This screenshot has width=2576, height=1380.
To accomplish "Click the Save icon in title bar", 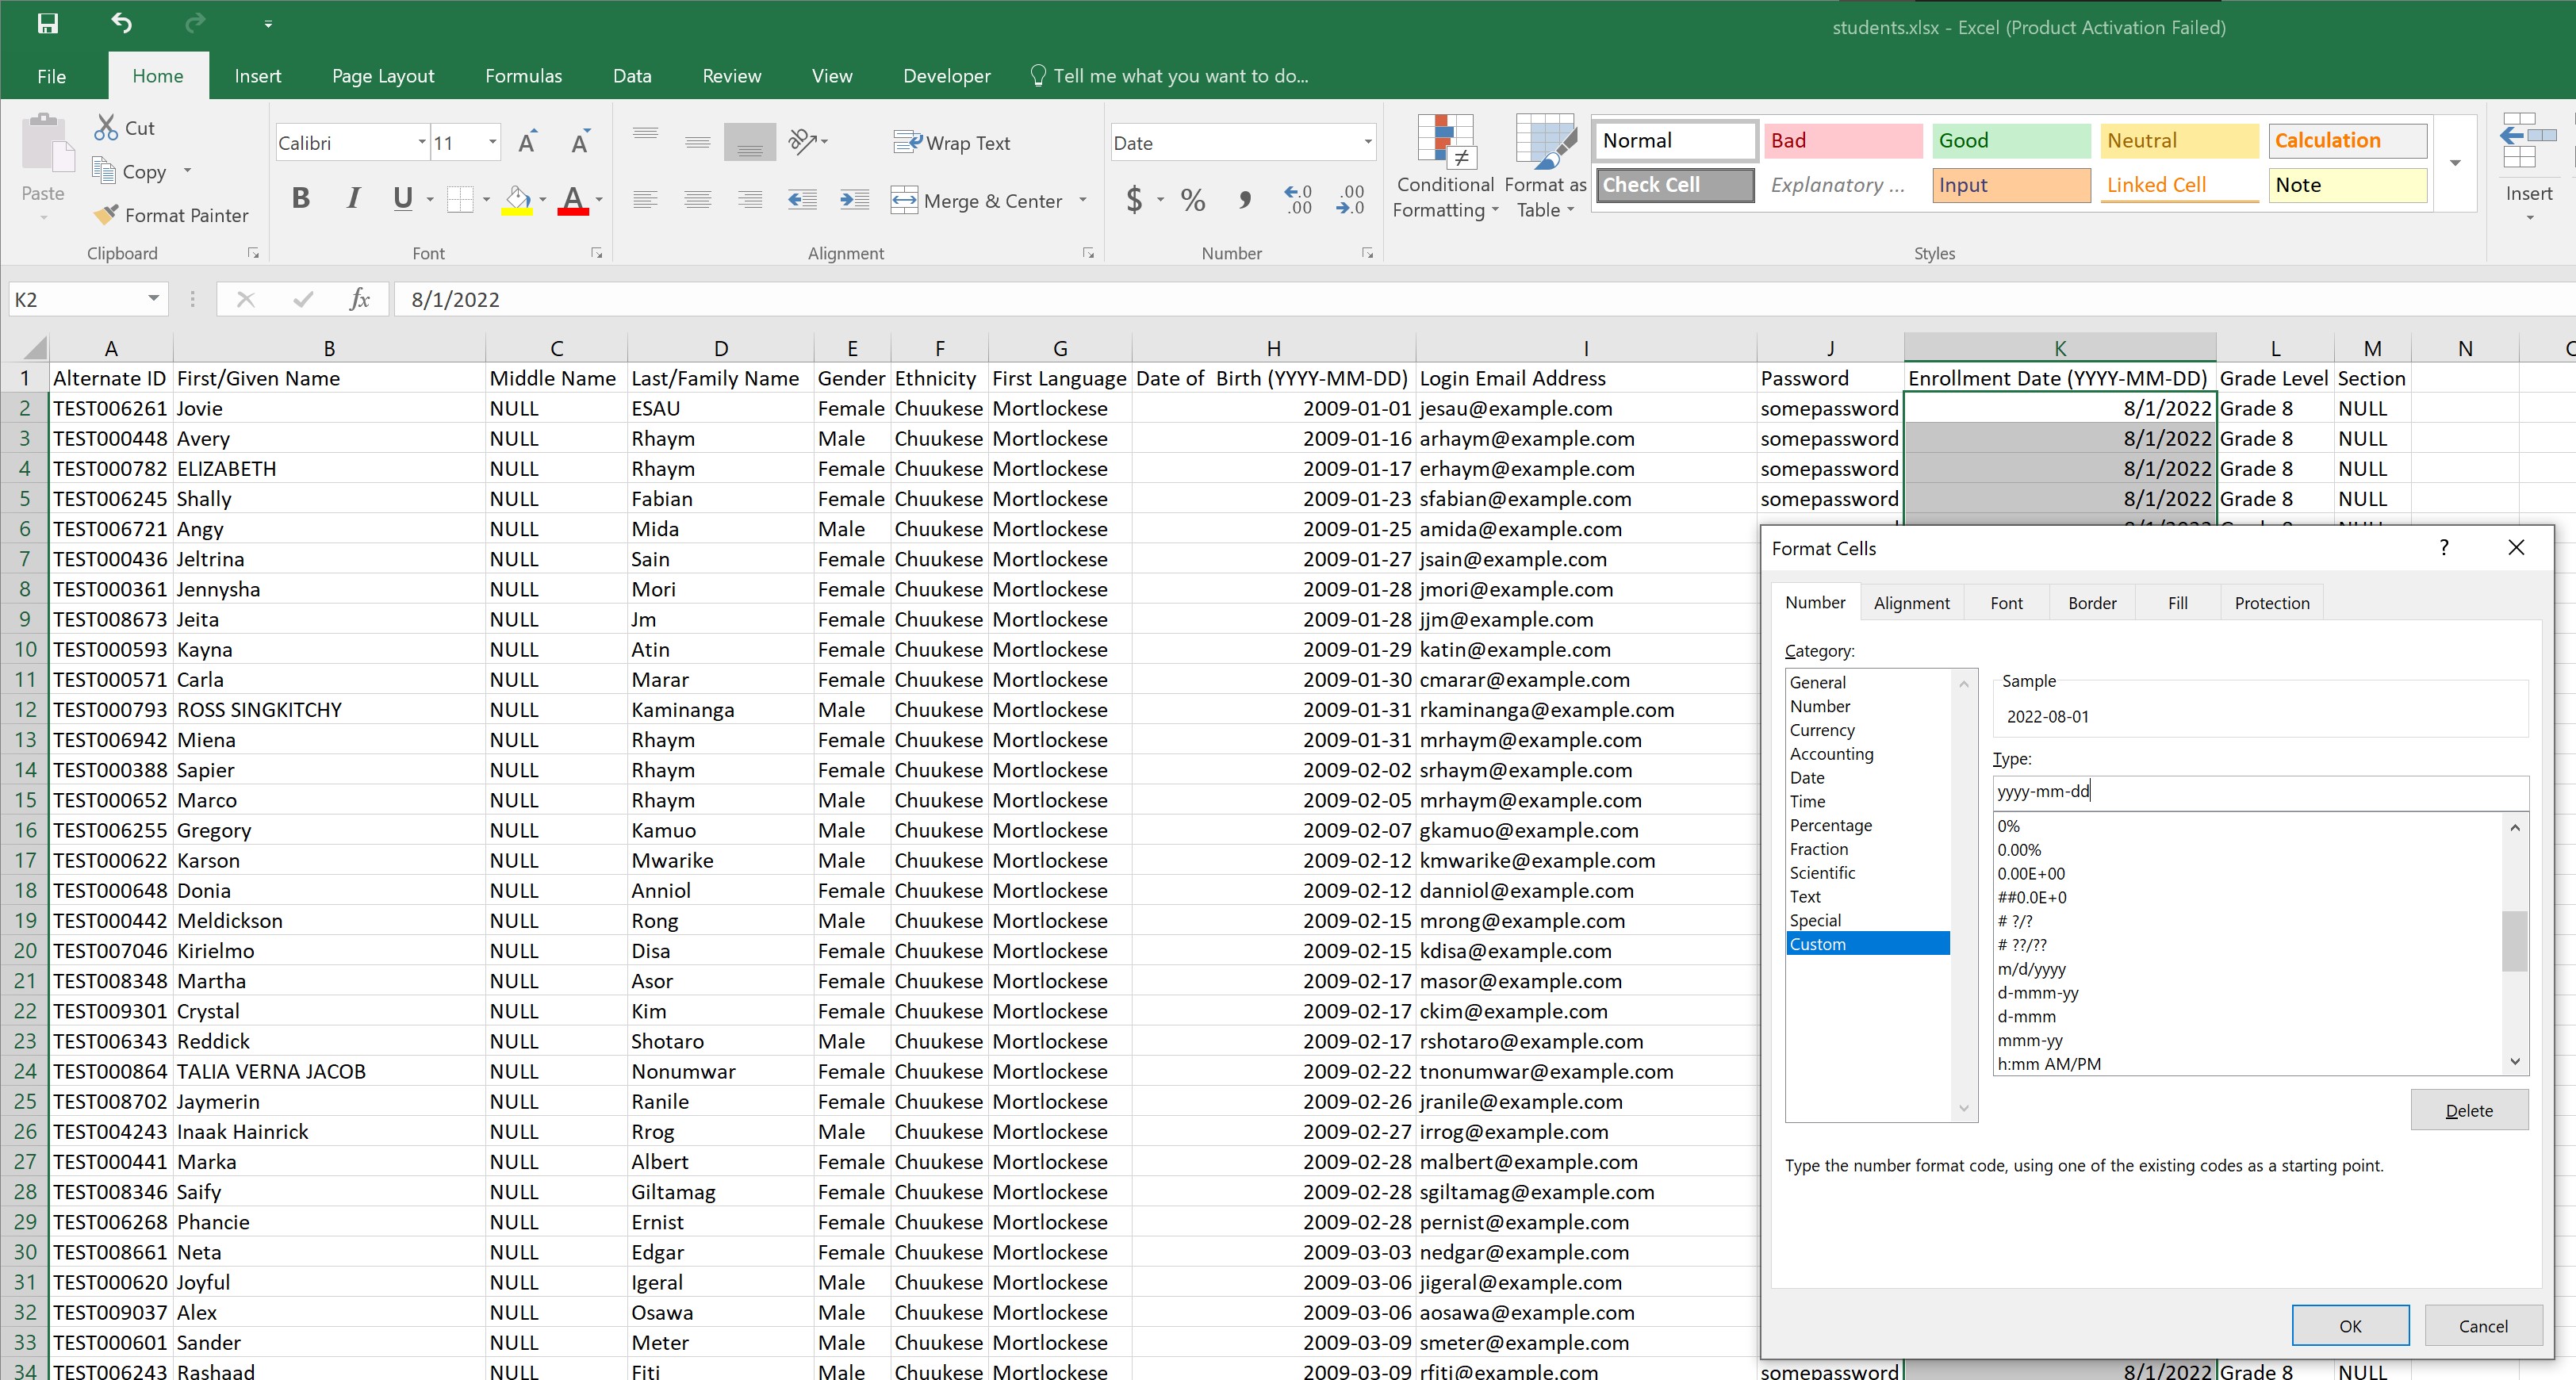I will click(x=47, y=23).
